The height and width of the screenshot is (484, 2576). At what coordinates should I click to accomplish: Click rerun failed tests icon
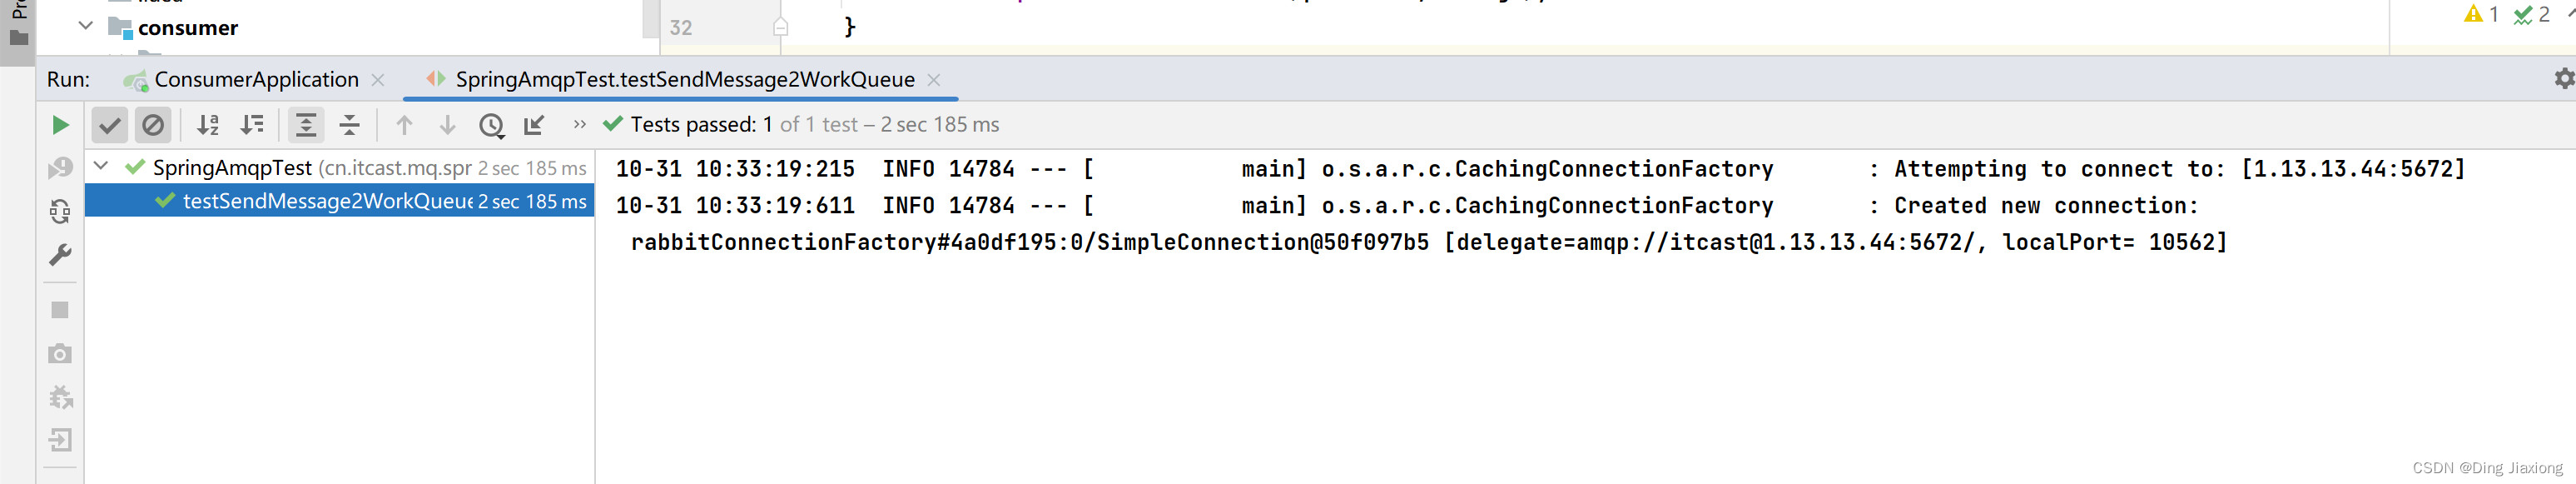60,168
